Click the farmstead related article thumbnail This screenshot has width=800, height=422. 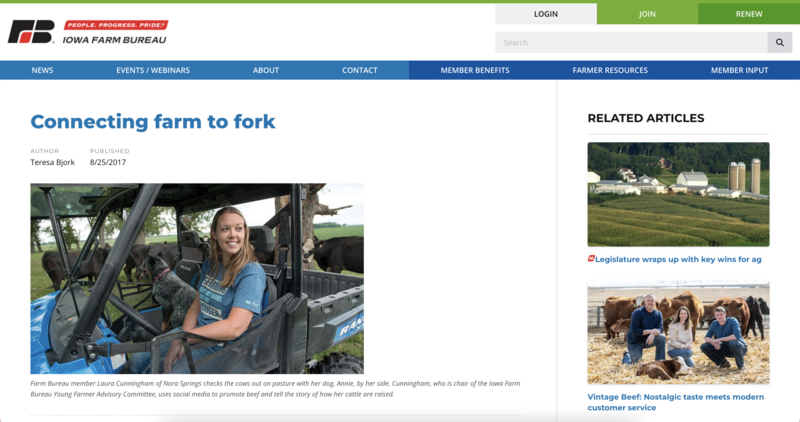tap(679, 194)
